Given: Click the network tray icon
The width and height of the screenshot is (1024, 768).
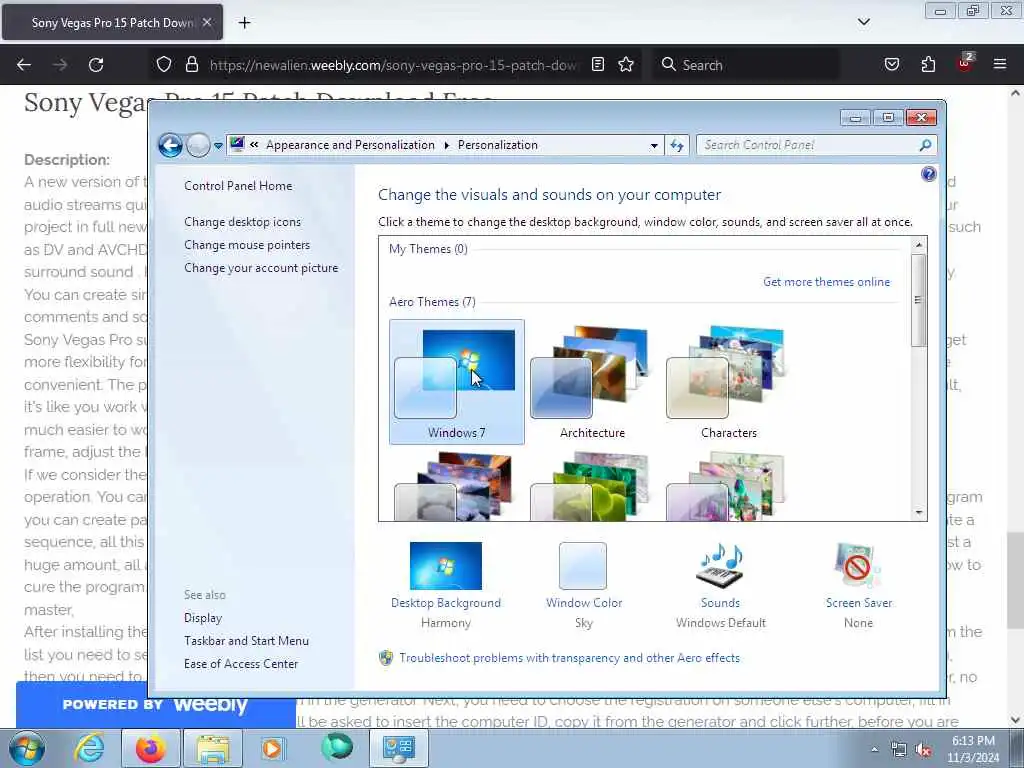Looking at the screenshot, I should [899, 750].
